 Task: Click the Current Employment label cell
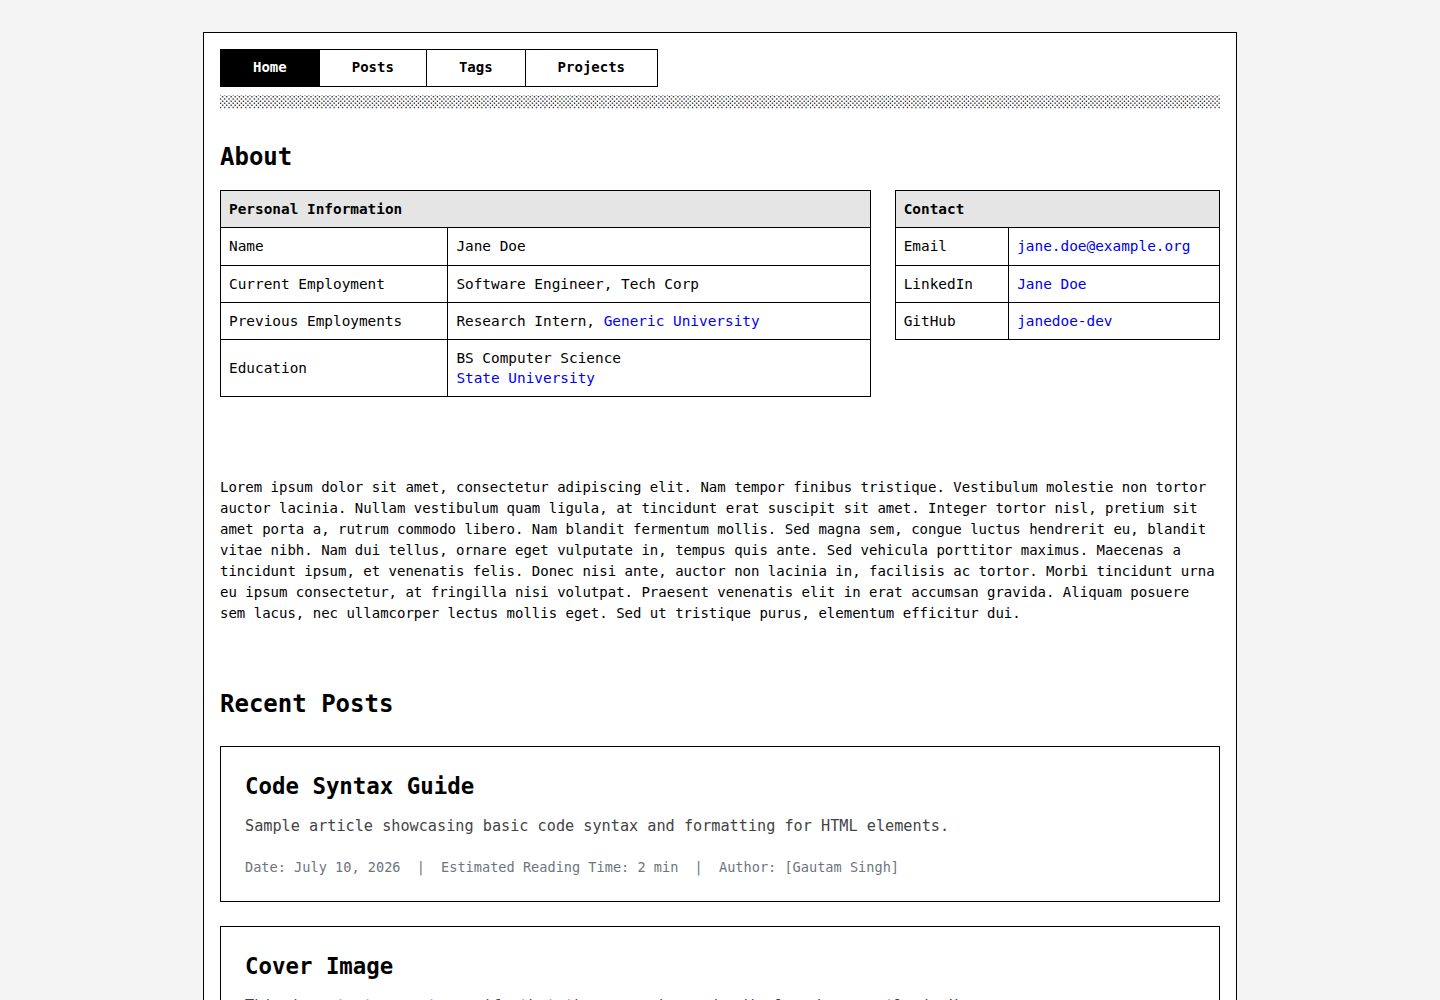point(334,284)
